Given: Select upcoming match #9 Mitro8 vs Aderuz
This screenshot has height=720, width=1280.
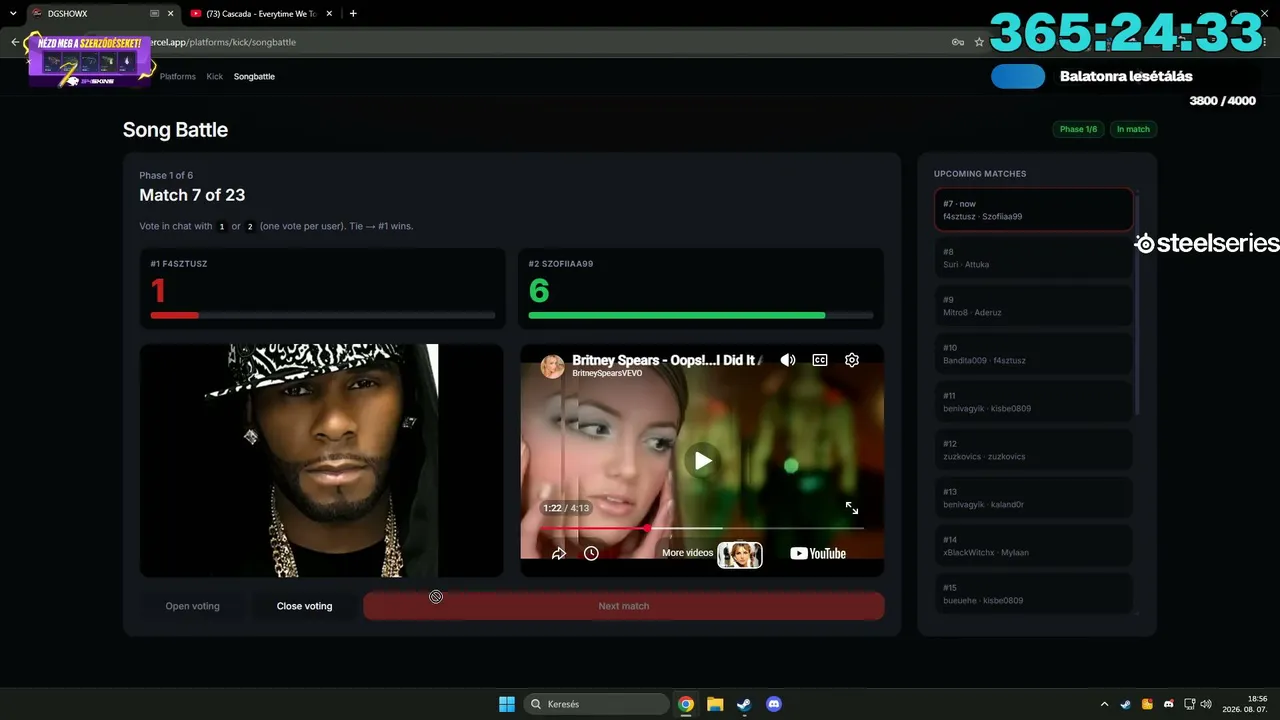Looking at the screenshot, I should pyautogui.click(x=1033, y=306).
